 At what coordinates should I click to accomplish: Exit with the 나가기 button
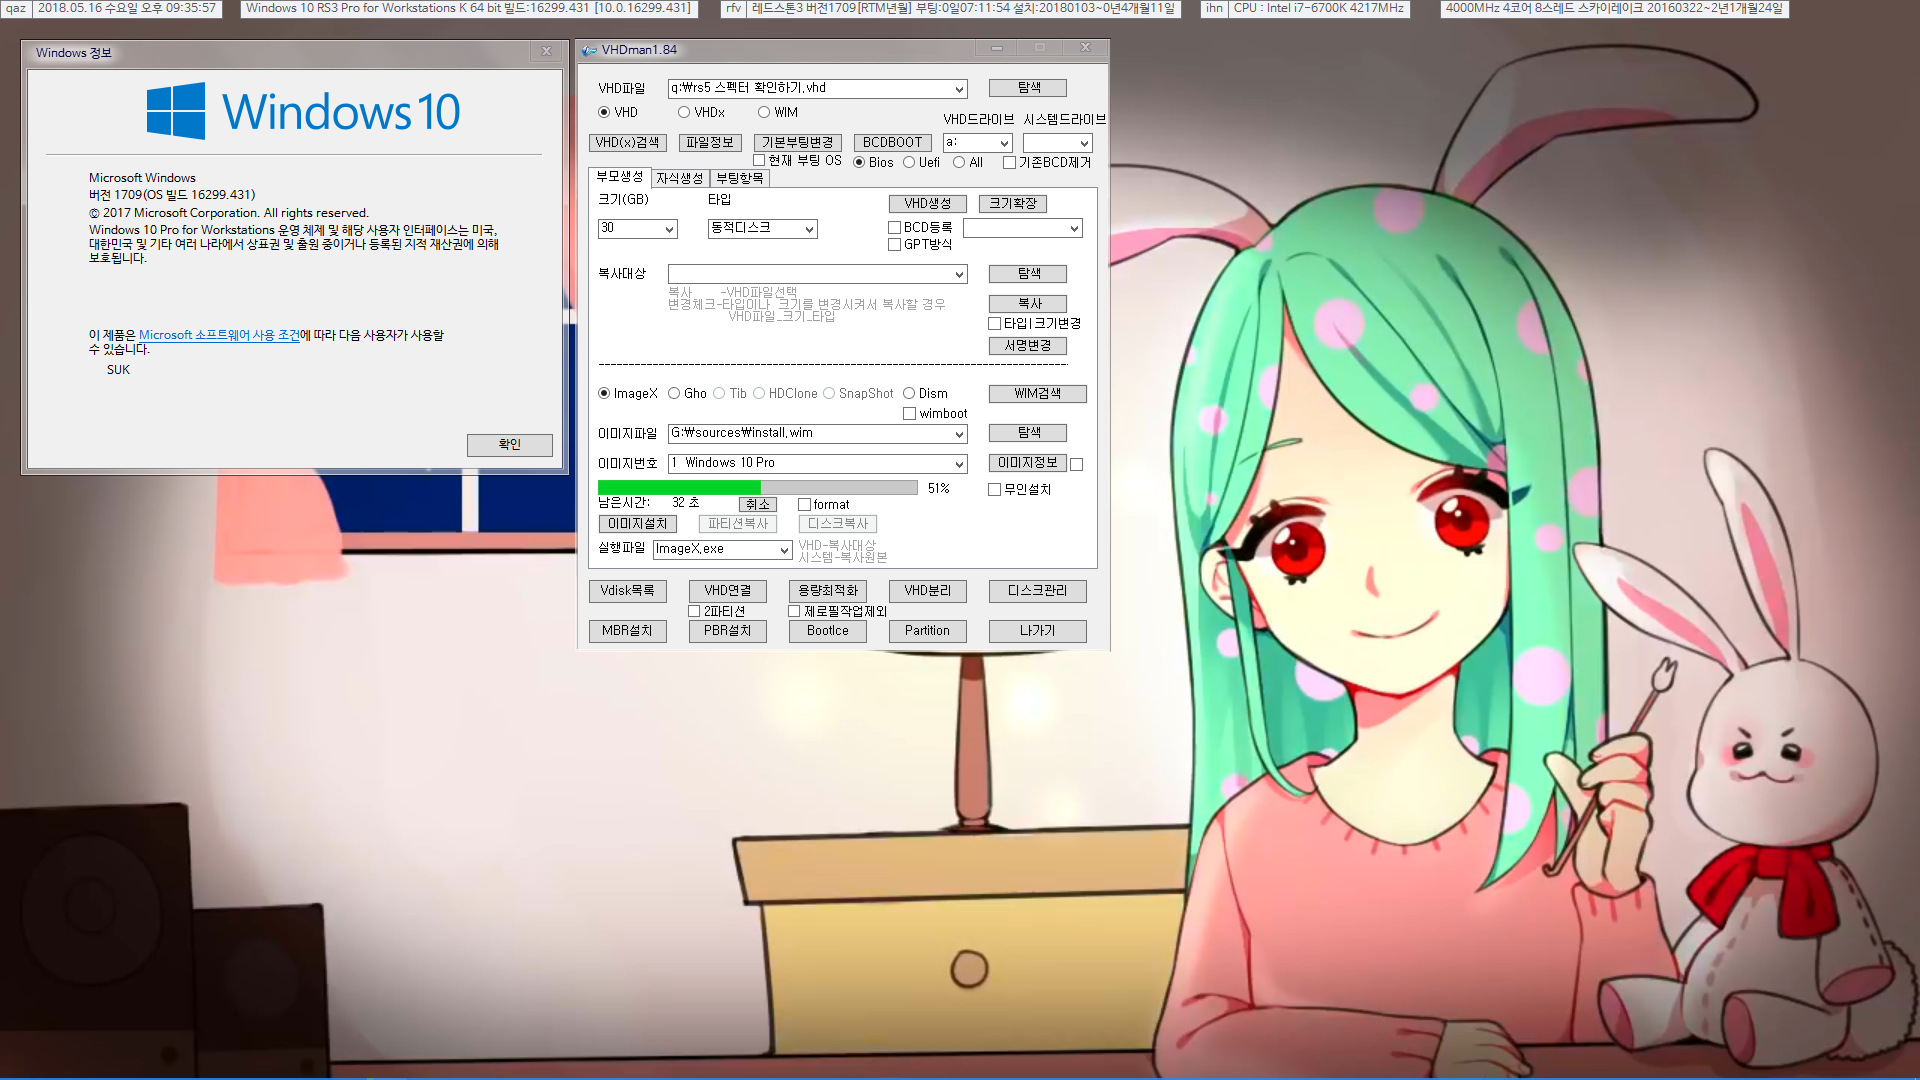(1038, 631)
